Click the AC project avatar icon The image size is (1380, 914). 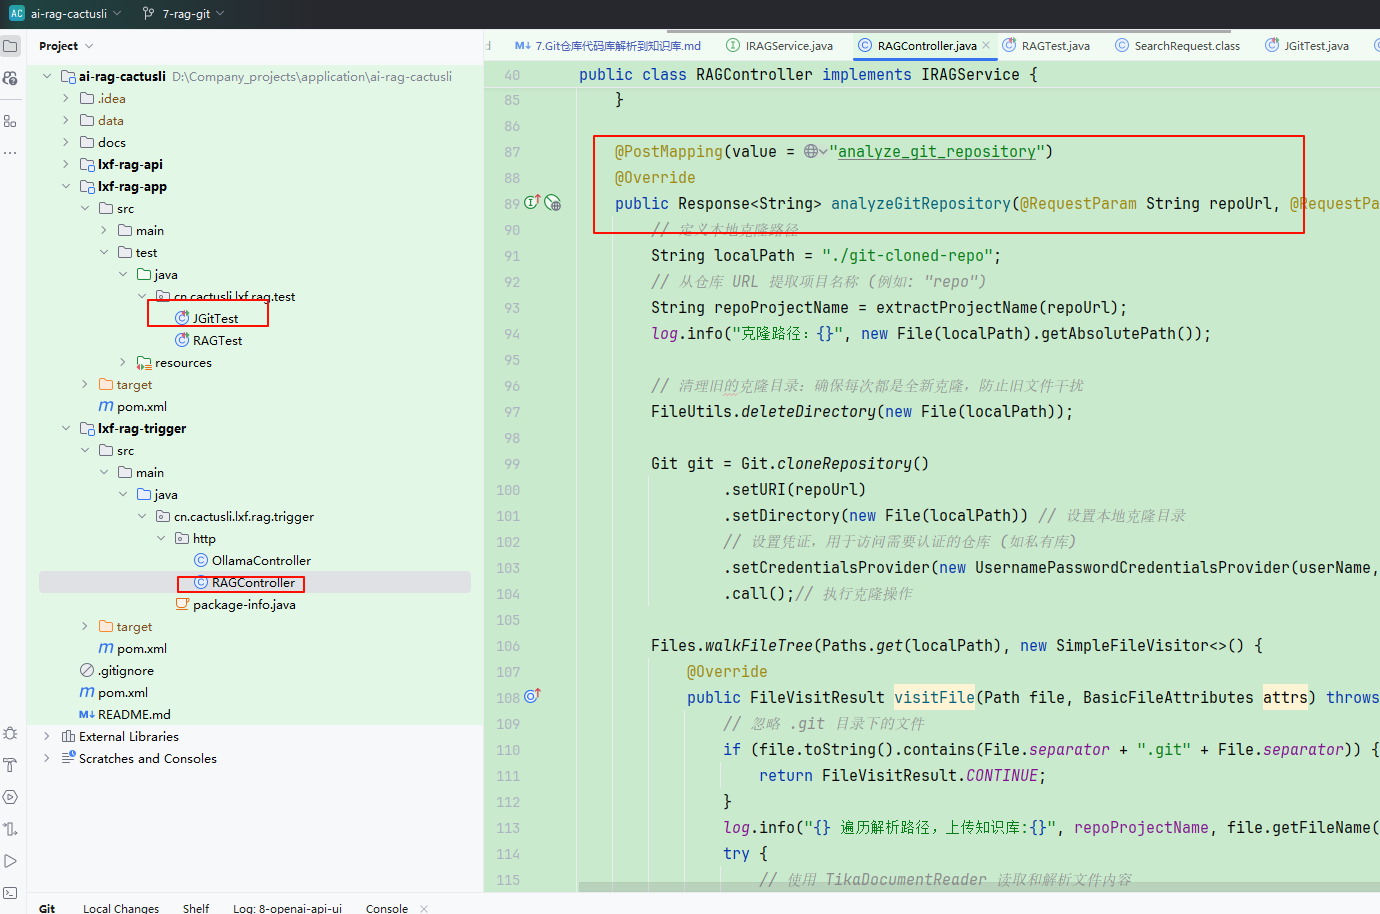[17, 13]
